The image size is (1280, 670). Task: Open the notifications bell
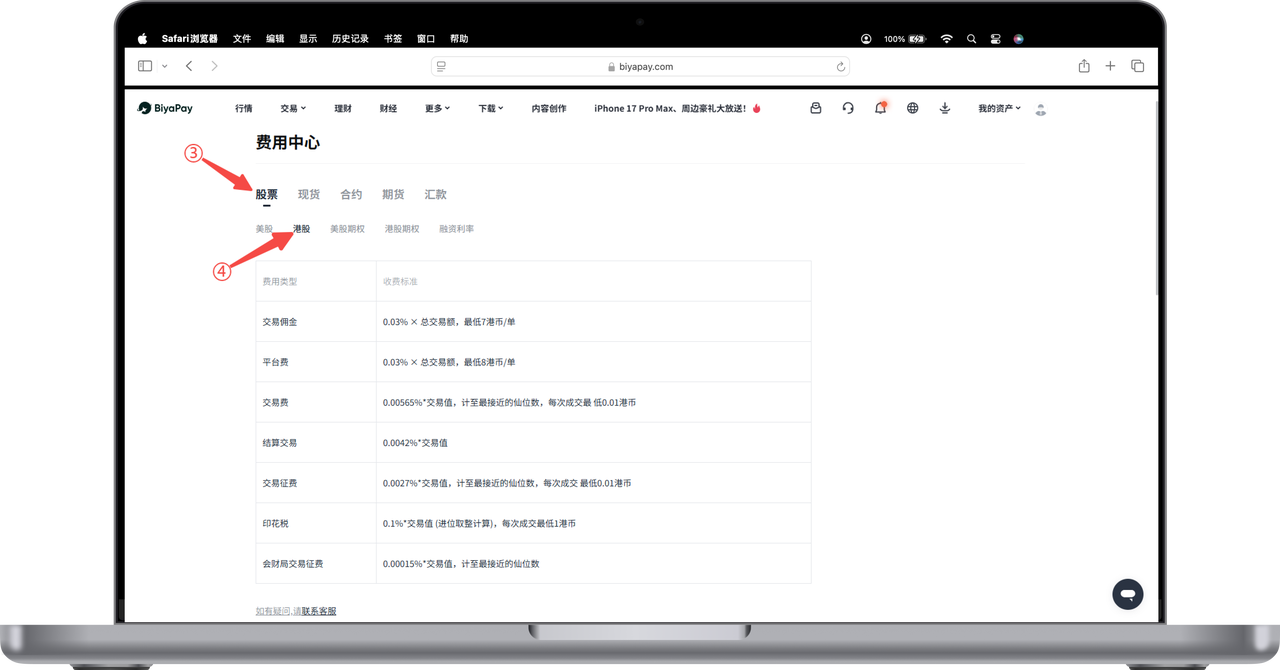click(x=880, y=108)
